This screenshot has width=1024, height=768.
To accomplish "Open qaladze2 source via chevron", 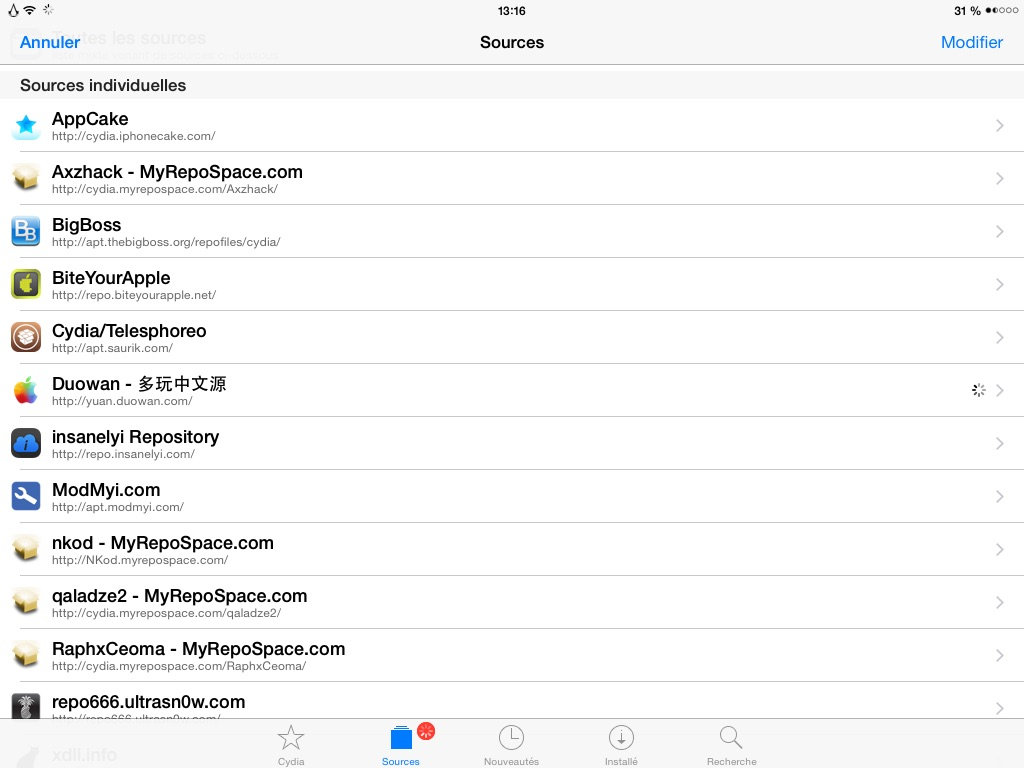I will (x=1000, y=601).
